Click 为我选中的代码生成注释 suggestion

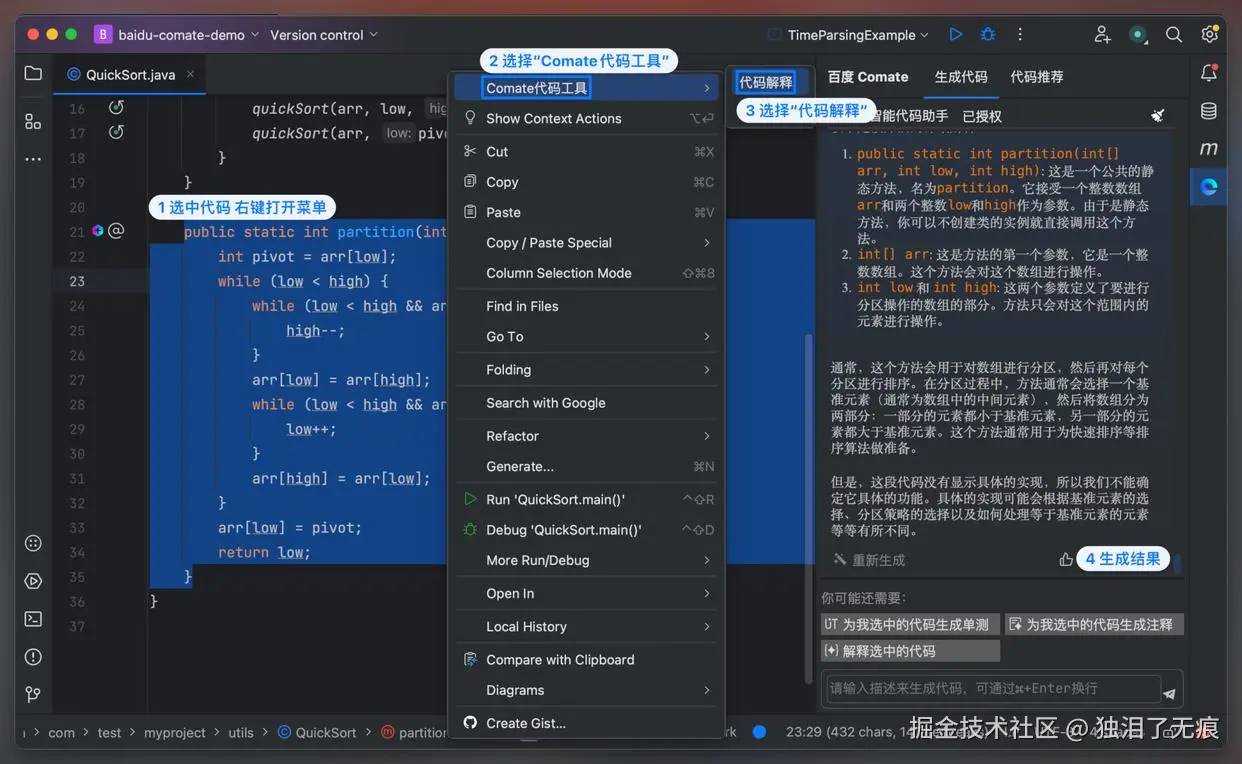click(x=1094, y=624)
